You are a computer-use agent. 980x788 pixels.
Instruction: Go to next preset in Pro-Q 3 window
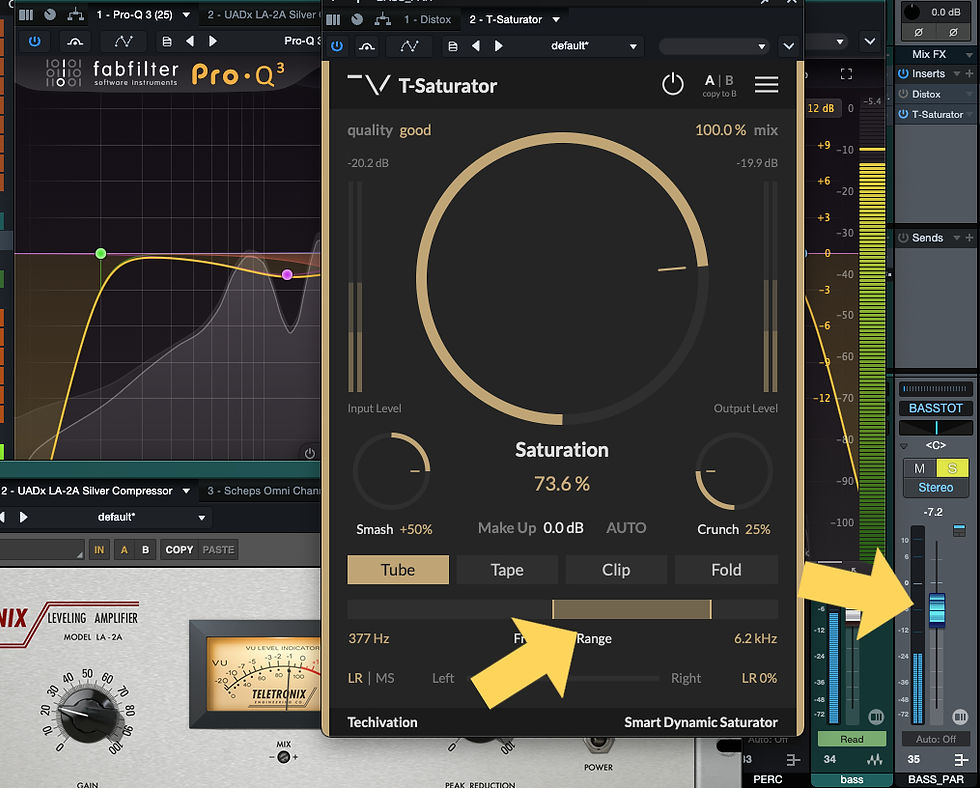(x=212, y=41)
